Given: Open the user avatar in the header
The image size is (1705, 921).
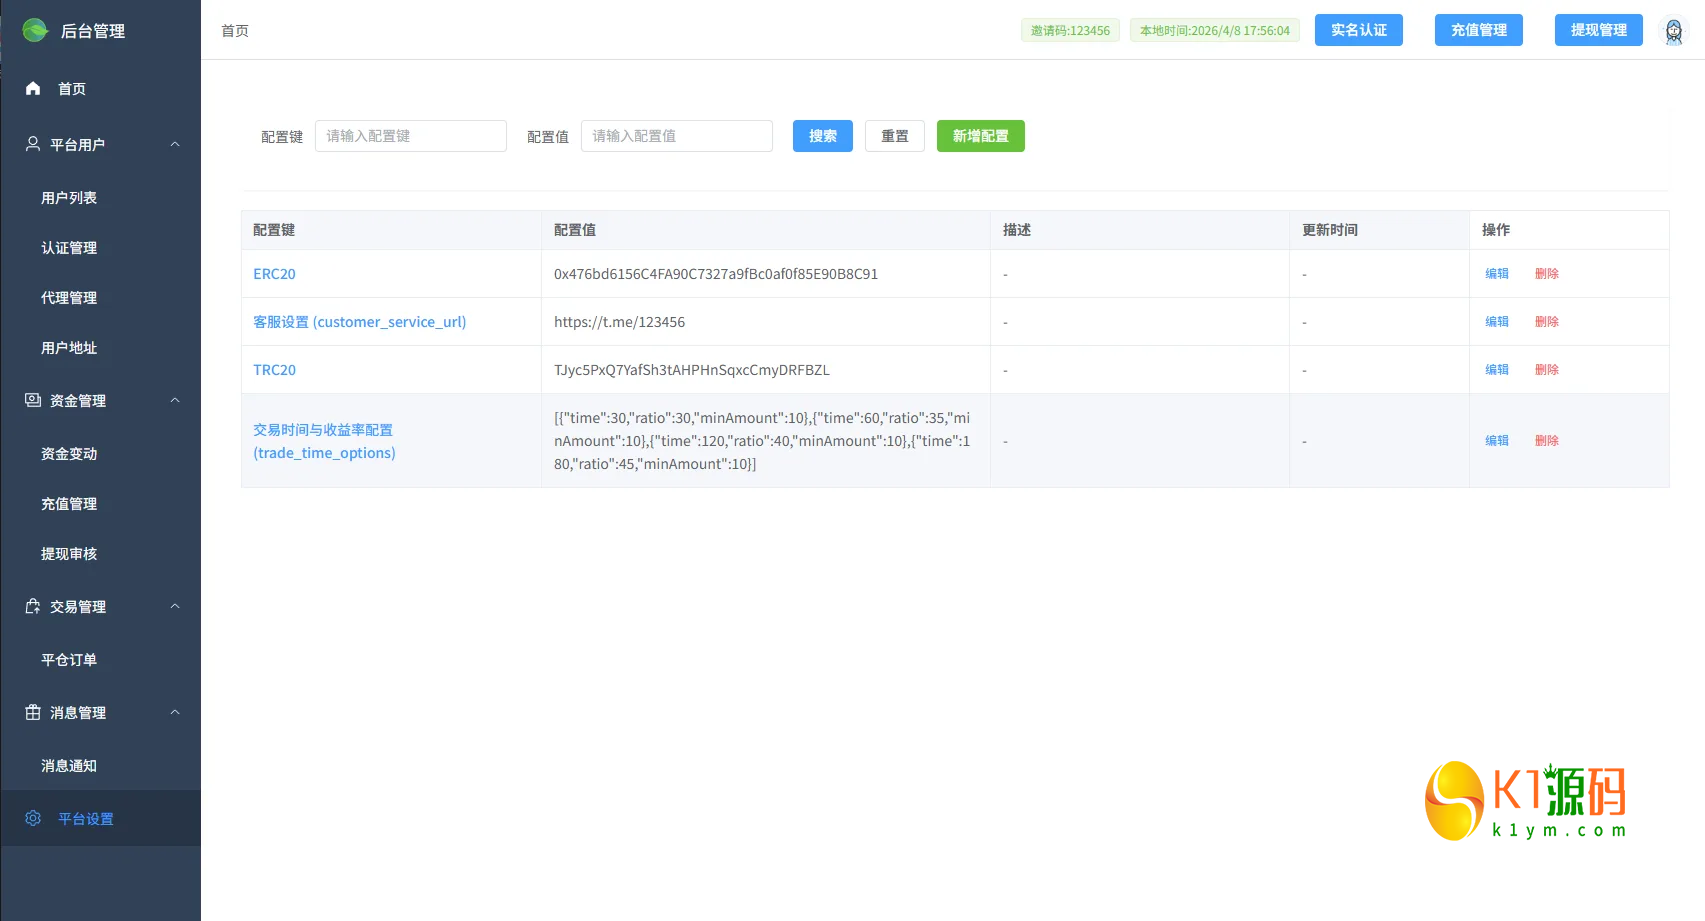Looking at the screenshot, I should (x=1673, y=30).
